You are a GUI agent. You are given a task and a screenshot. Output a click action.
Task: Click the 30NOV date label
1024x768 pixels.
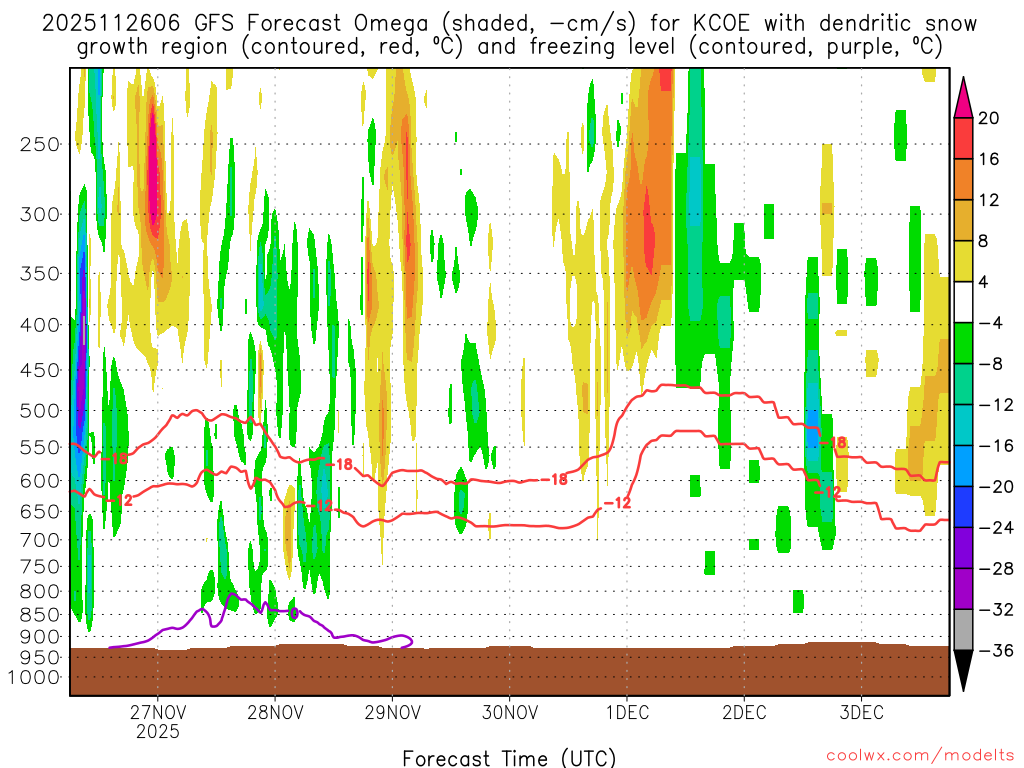[509, 712]
